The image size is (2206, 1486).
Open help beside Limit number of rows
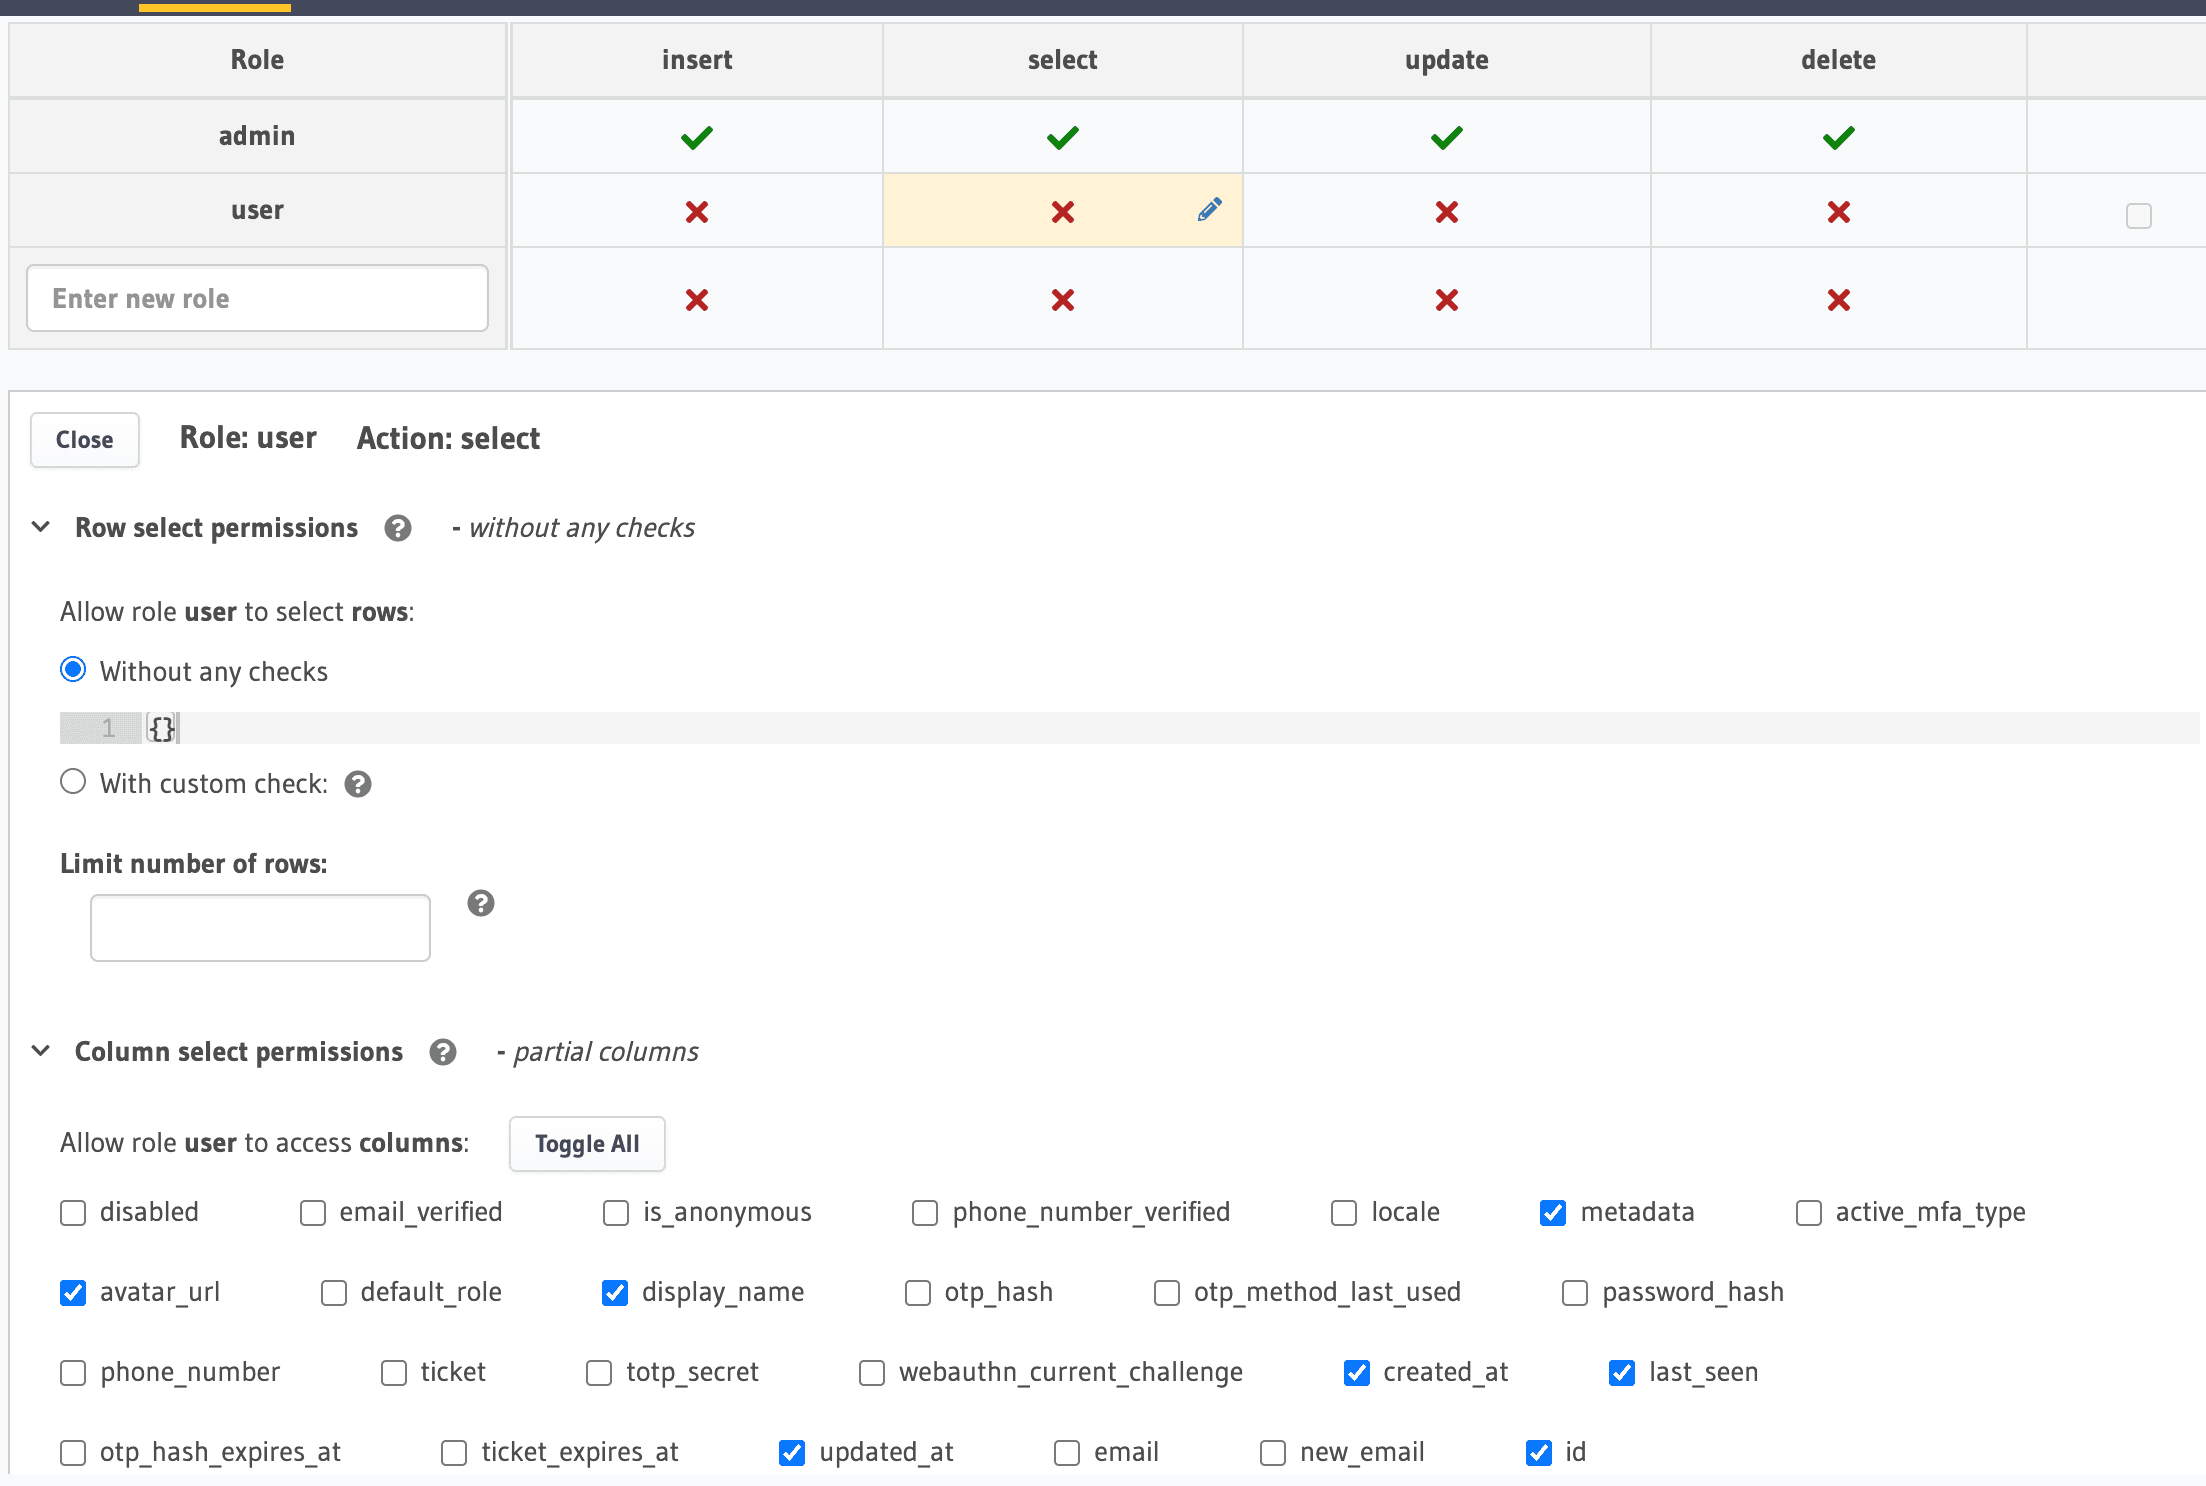pos(481,903)
